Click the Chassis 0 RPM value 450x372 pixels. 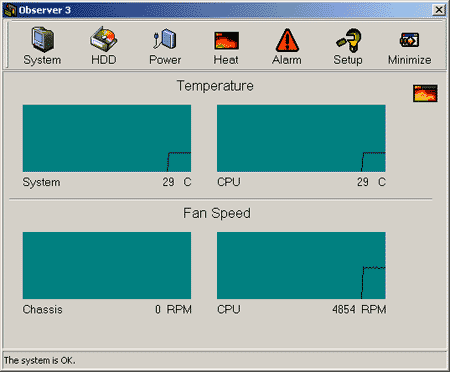(x=173, y=309)
